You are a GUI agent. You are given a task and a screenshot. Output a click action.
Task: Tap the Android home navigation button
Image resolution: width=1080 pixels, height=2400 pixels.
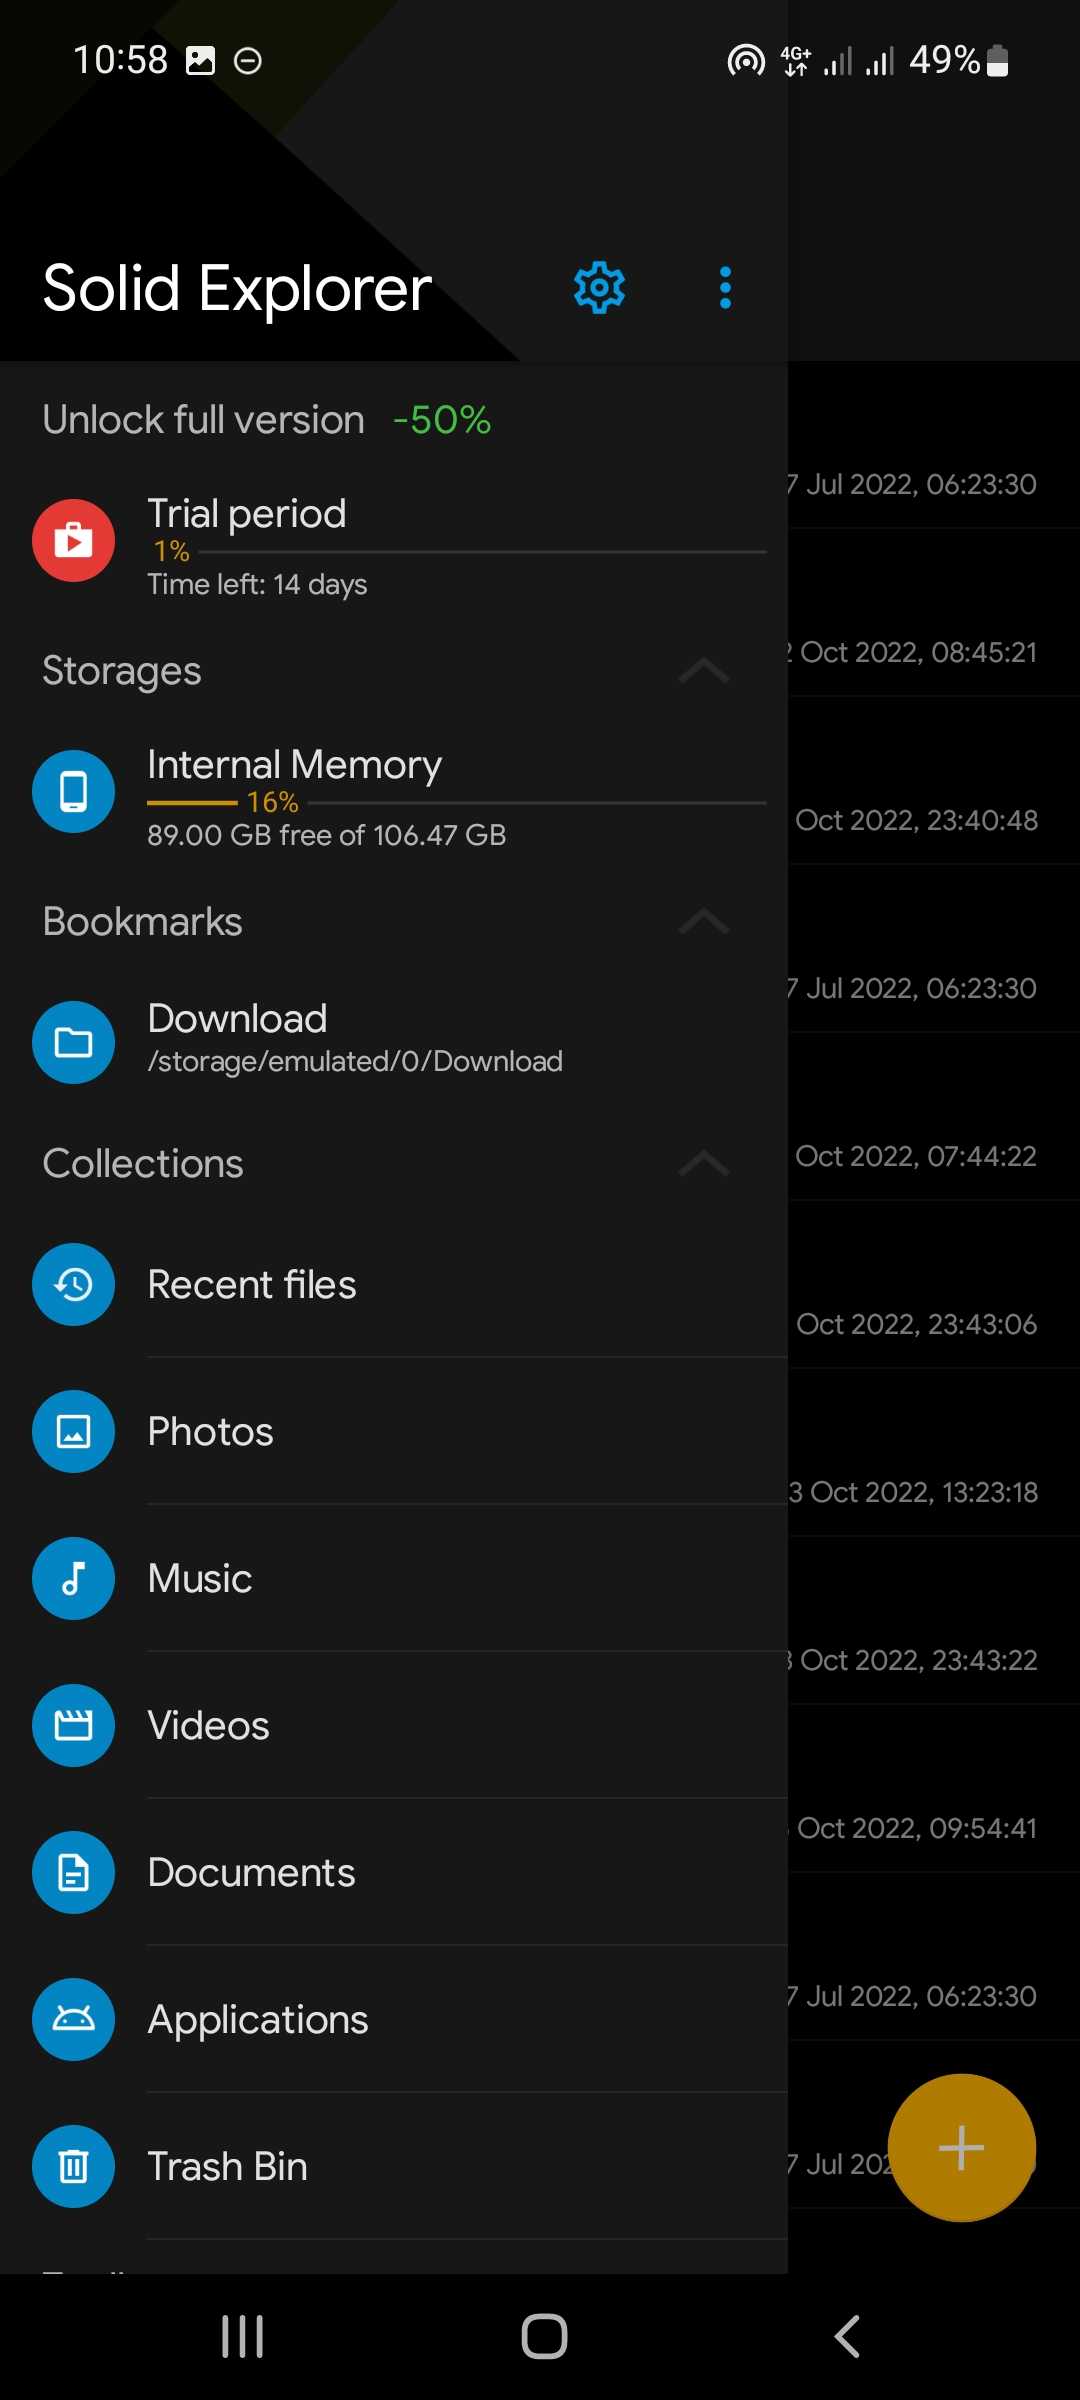544,2337
